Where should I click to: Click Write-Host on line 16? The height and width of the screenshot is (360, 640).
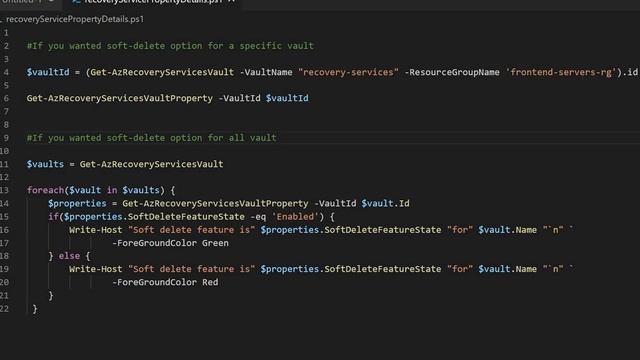(x=96, y=230)
